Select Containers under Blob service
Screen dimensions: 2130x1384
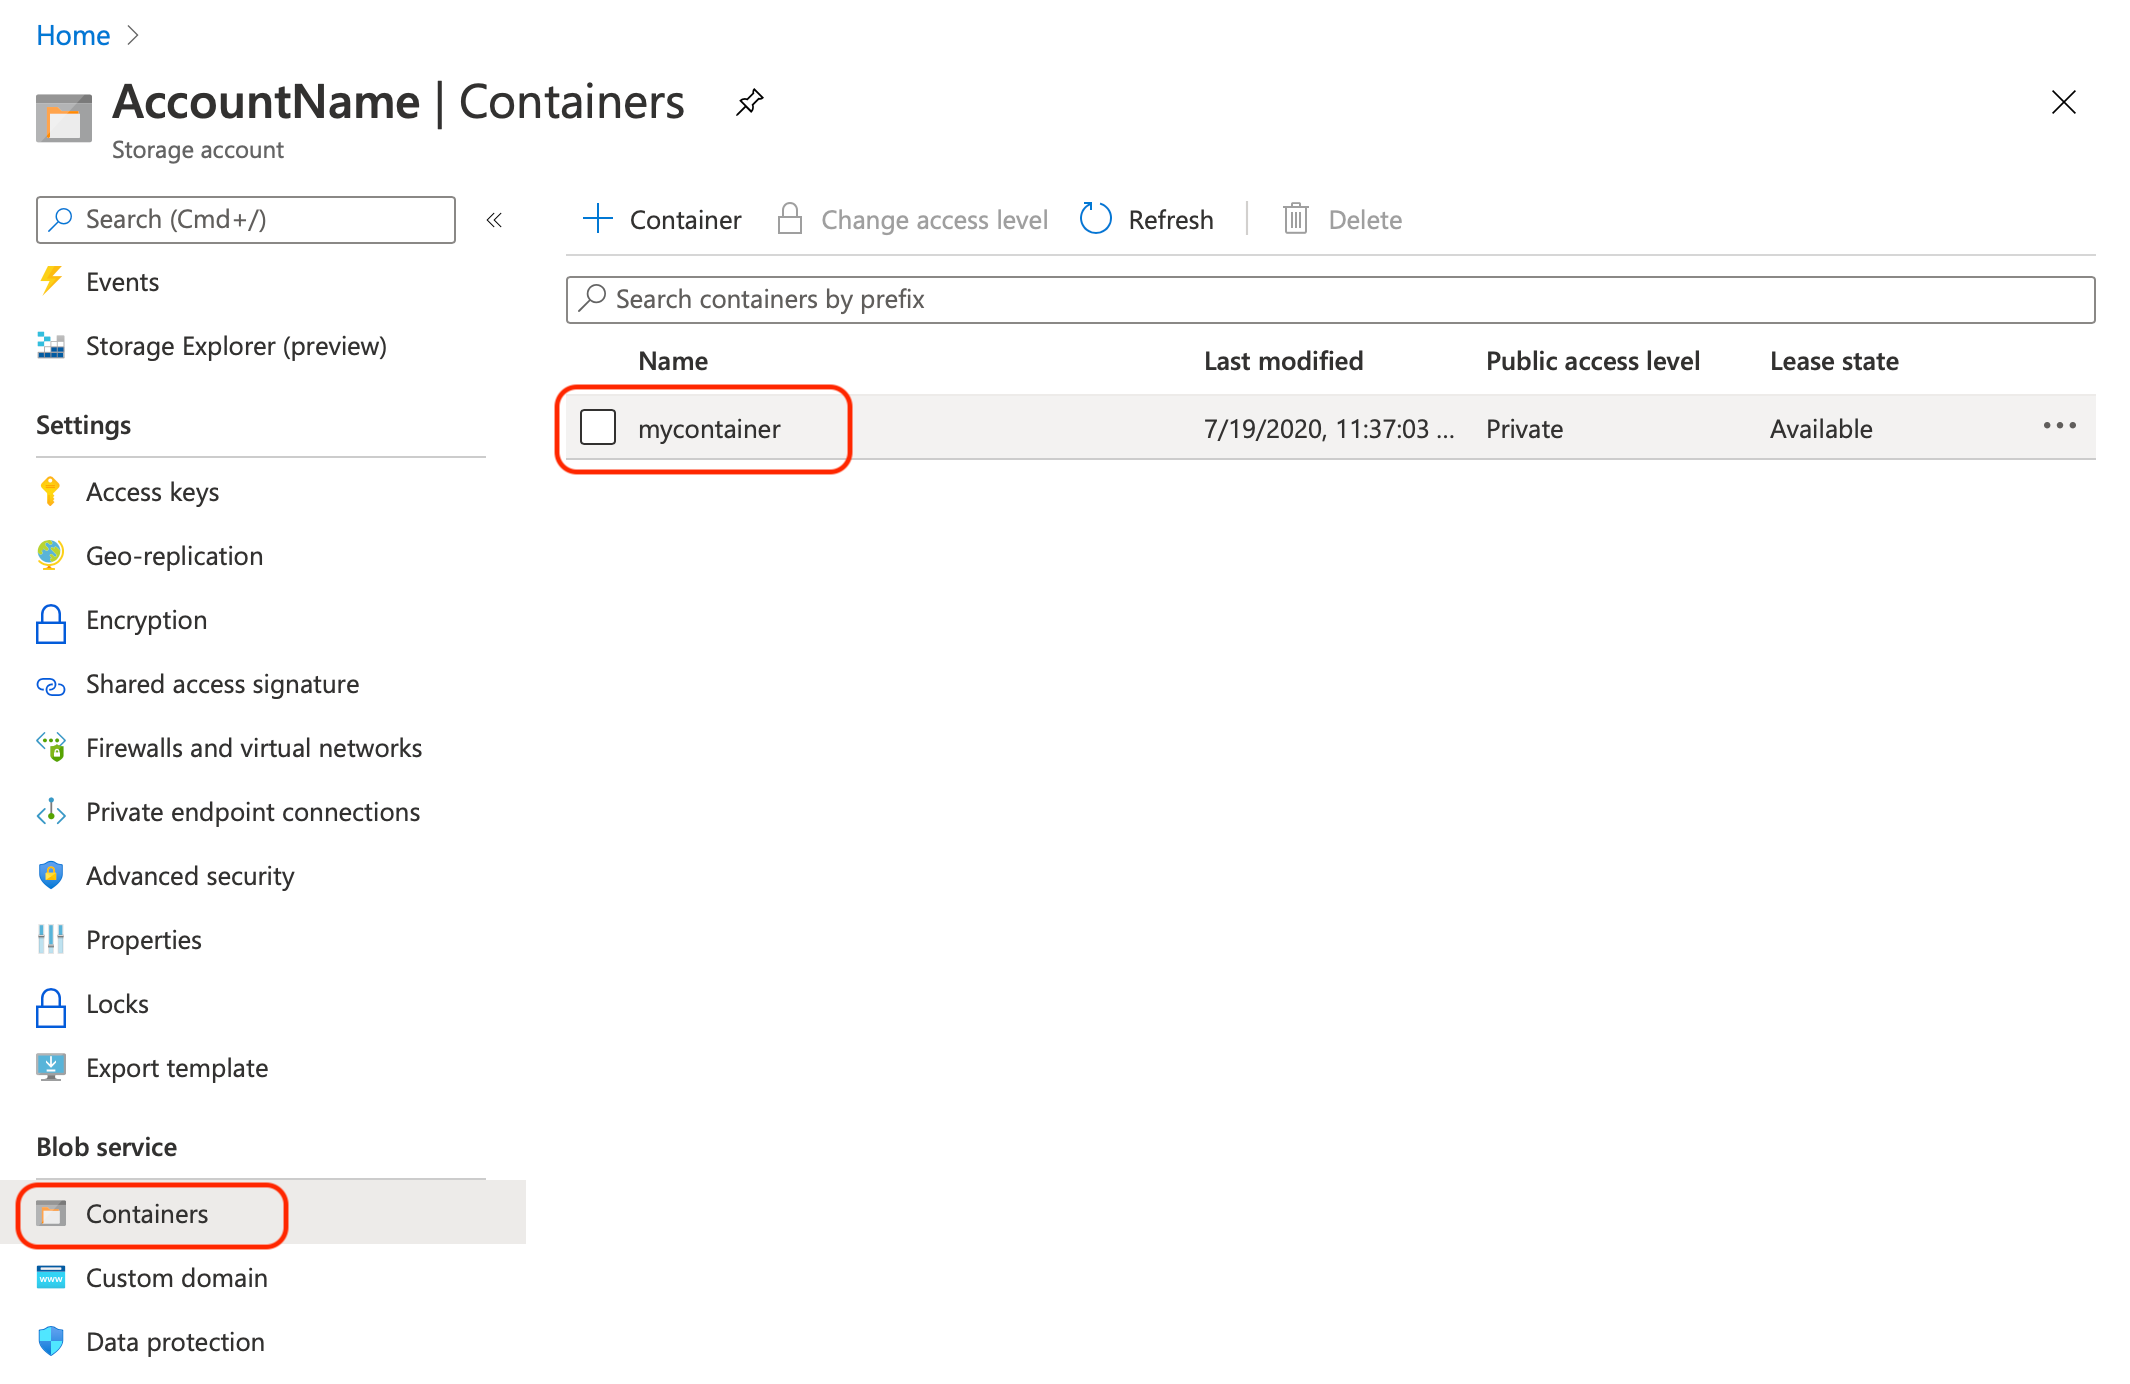click(x=147, y=1213)
